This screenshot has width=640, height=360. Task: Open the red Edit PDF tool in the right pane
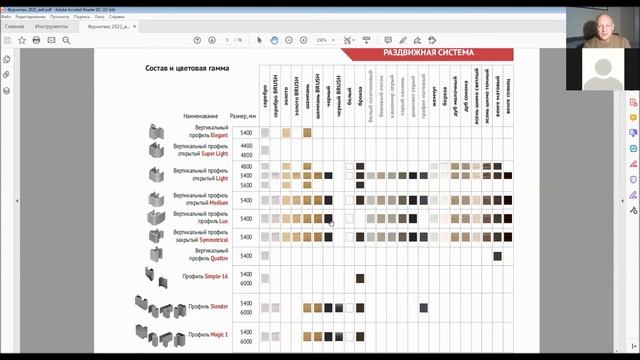[633, 164]
